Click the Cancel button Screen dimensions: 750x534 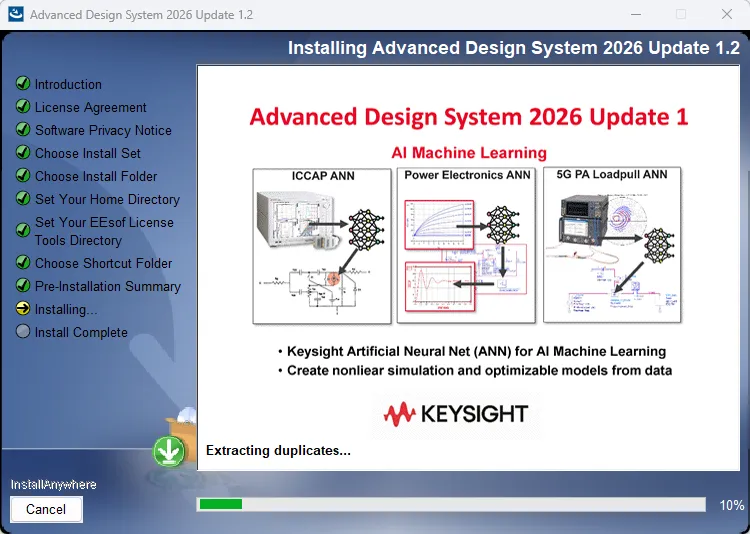click(46, 509)
